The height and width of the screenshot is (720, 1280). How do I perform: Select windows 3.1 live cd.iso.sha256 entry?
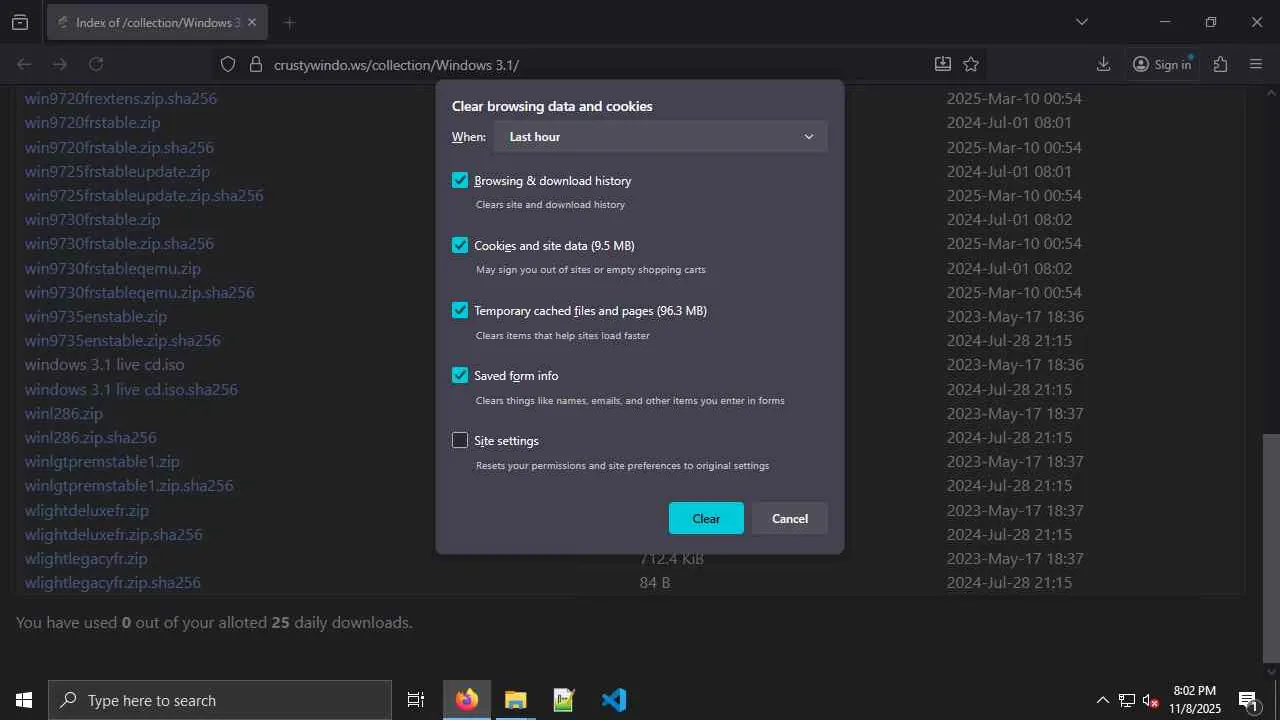coord(132,390)
